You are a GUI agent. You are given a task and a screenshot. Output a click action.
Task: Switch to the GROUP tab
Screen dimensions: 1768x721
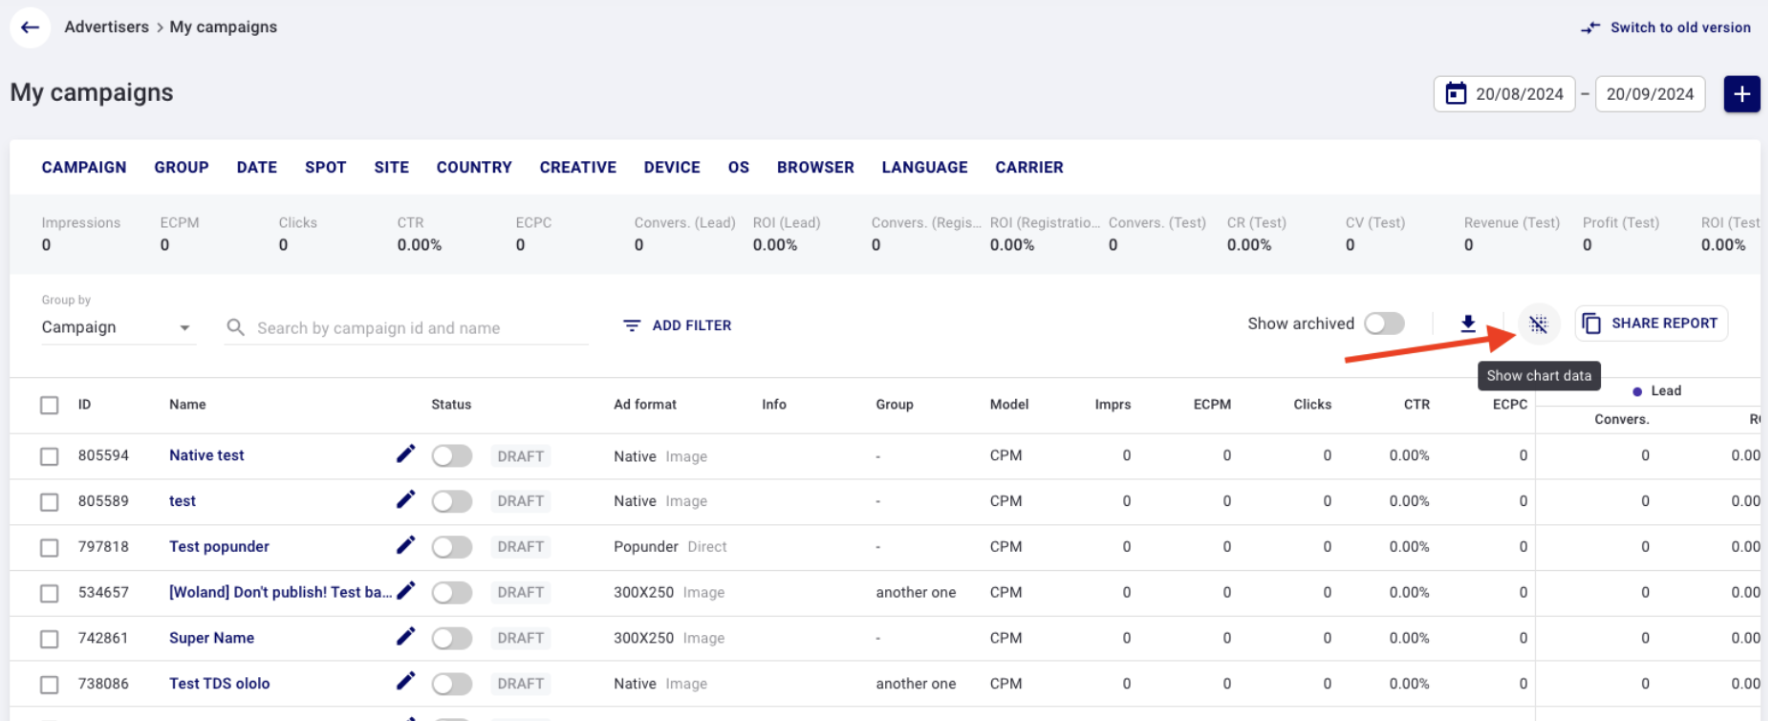click(x=181, y=167)
